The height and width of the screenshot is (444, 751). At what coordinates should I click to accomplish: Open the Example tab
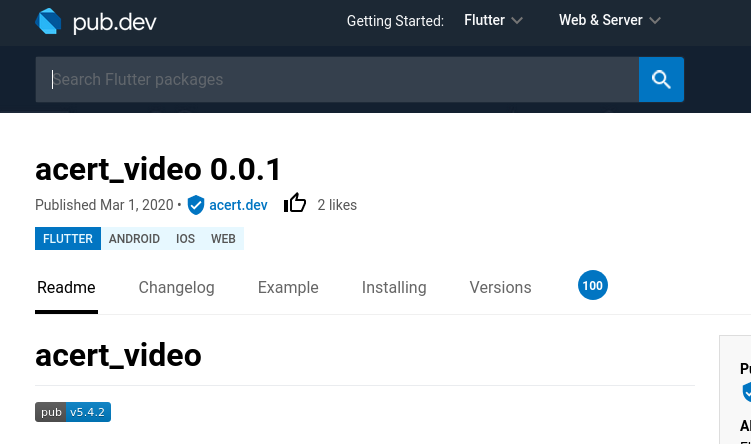click(x=288, y=287)
